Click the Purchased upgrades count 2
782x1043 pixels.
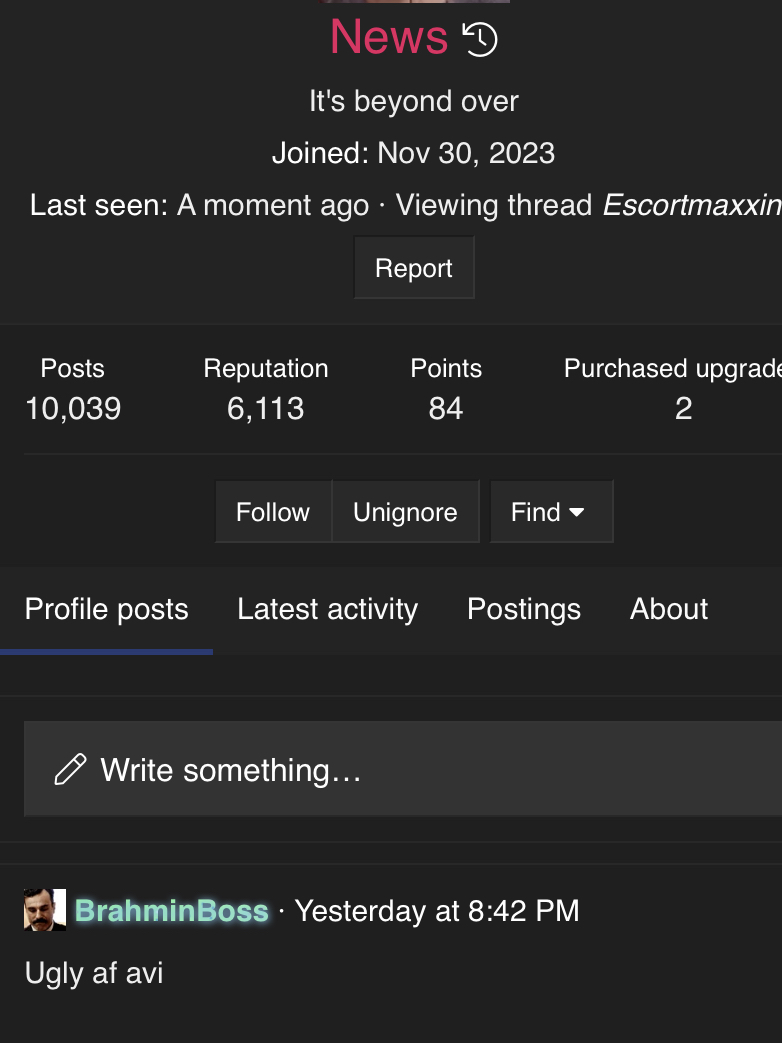tap(683, 408)
